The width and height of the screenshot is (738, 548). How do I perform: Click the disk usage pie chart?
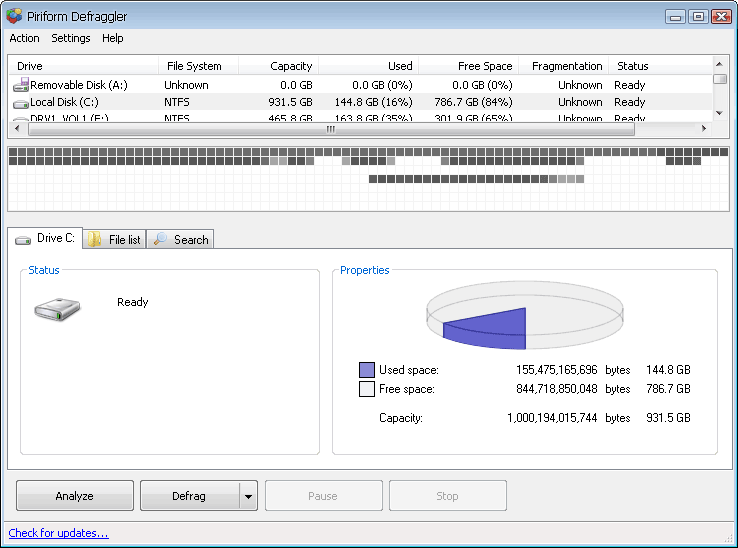coord(525,315)
